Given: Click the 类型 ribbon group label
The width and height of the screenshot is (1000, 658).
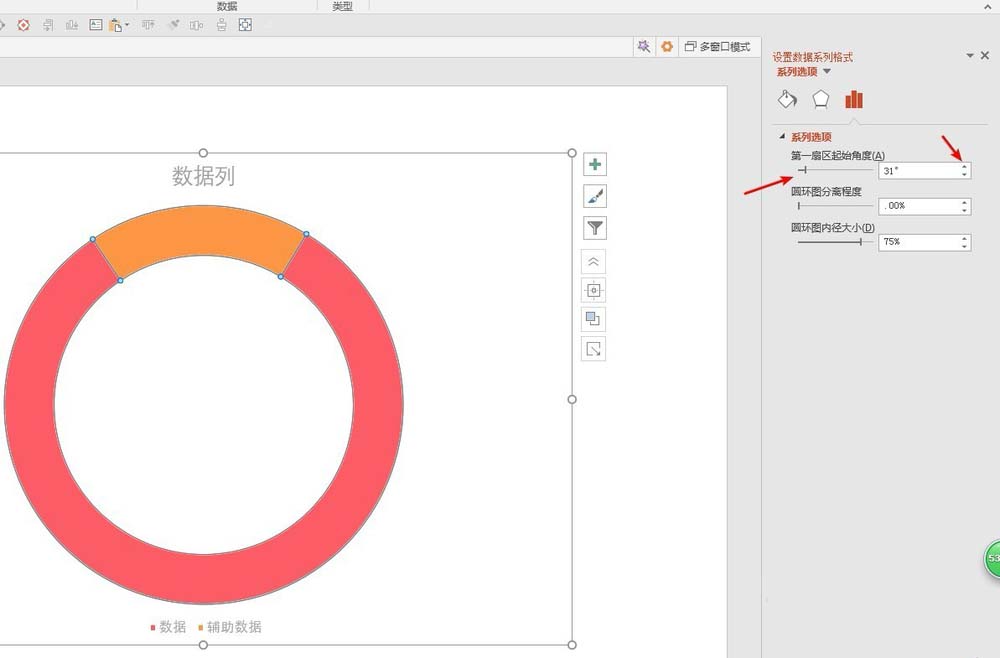Looking at the screenshot, I should point(342,6).
